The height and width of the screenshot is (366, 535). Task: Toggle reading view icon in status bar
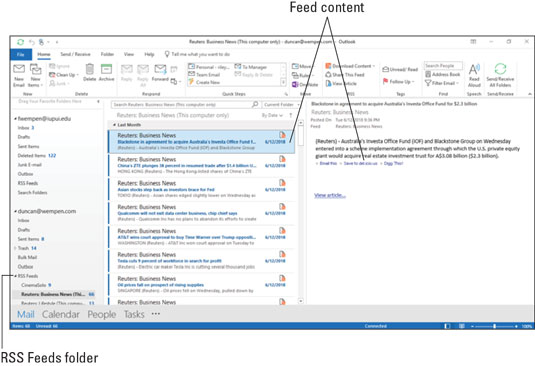(462, 326)
